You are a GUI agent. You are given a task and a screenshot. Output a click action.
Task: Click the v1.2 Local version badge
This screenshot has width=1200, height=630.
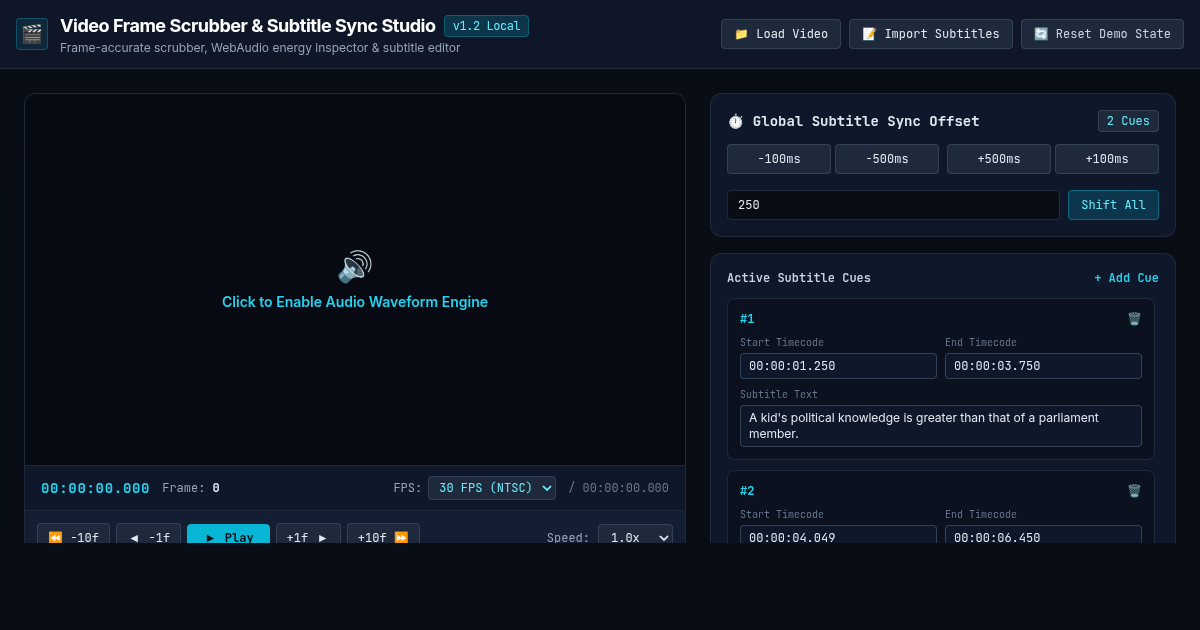(486, 26)
